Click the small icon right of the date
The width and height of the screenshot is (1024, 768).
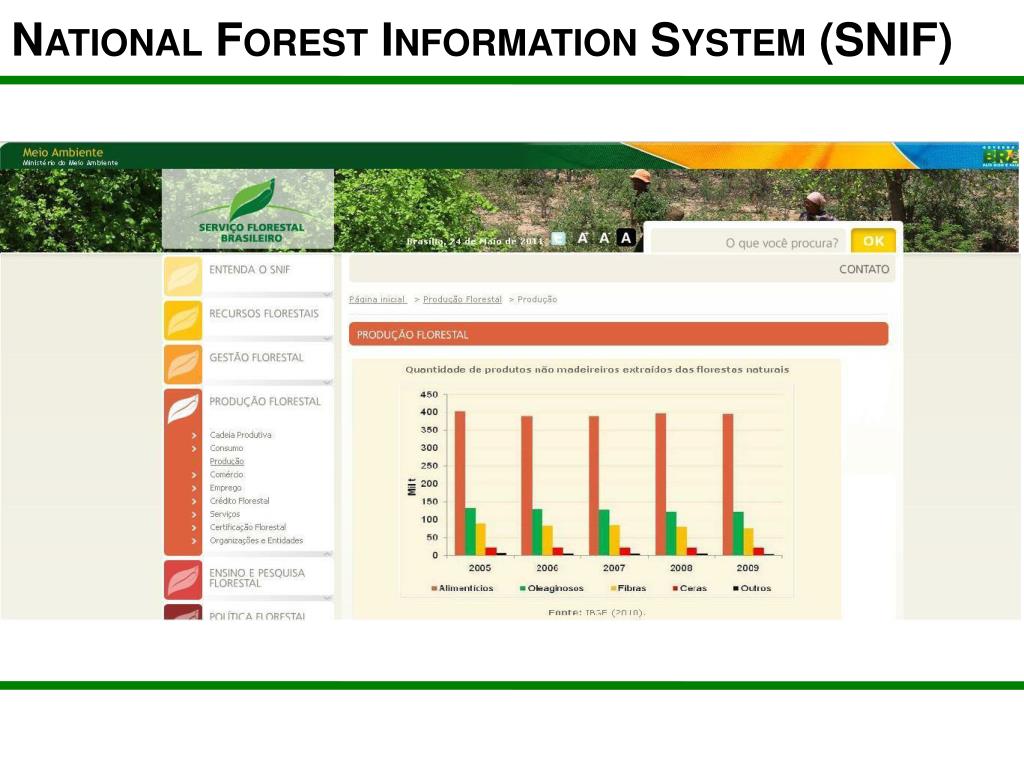click(558, 238)
